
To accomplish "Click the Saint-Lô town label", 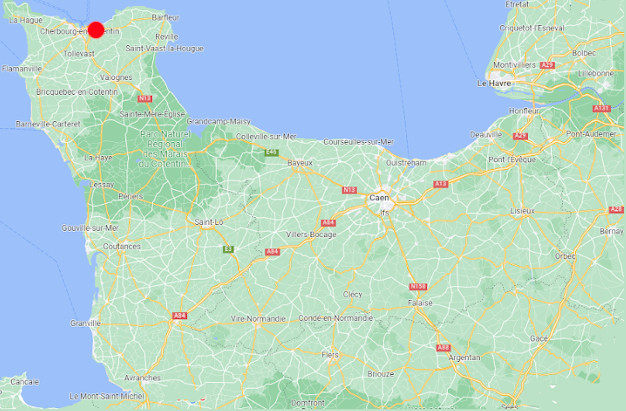I will tap(209, 222).
